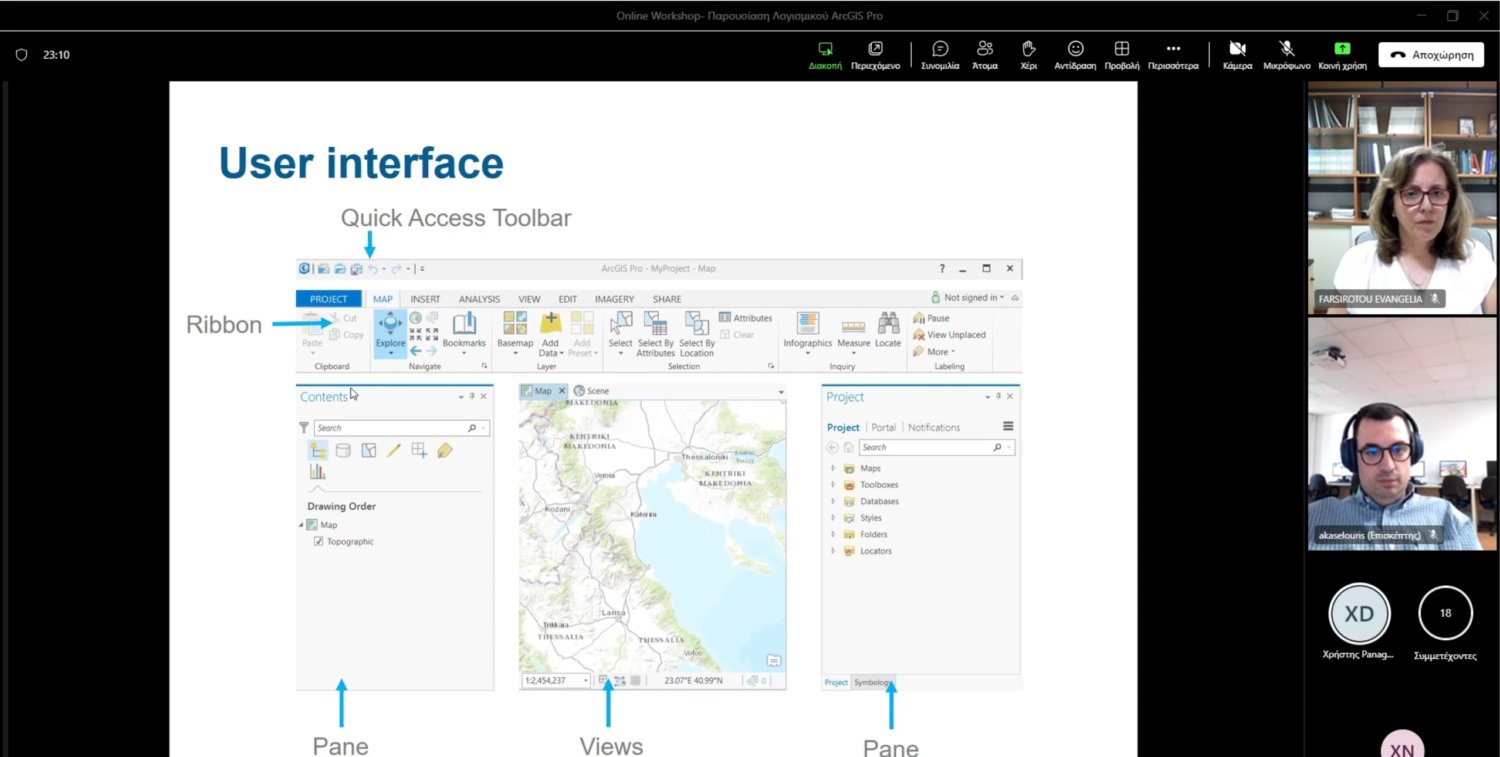1500x757 pixels.
Task: Turn on camera with Κάμερα button
Action: coord(1237,54)
